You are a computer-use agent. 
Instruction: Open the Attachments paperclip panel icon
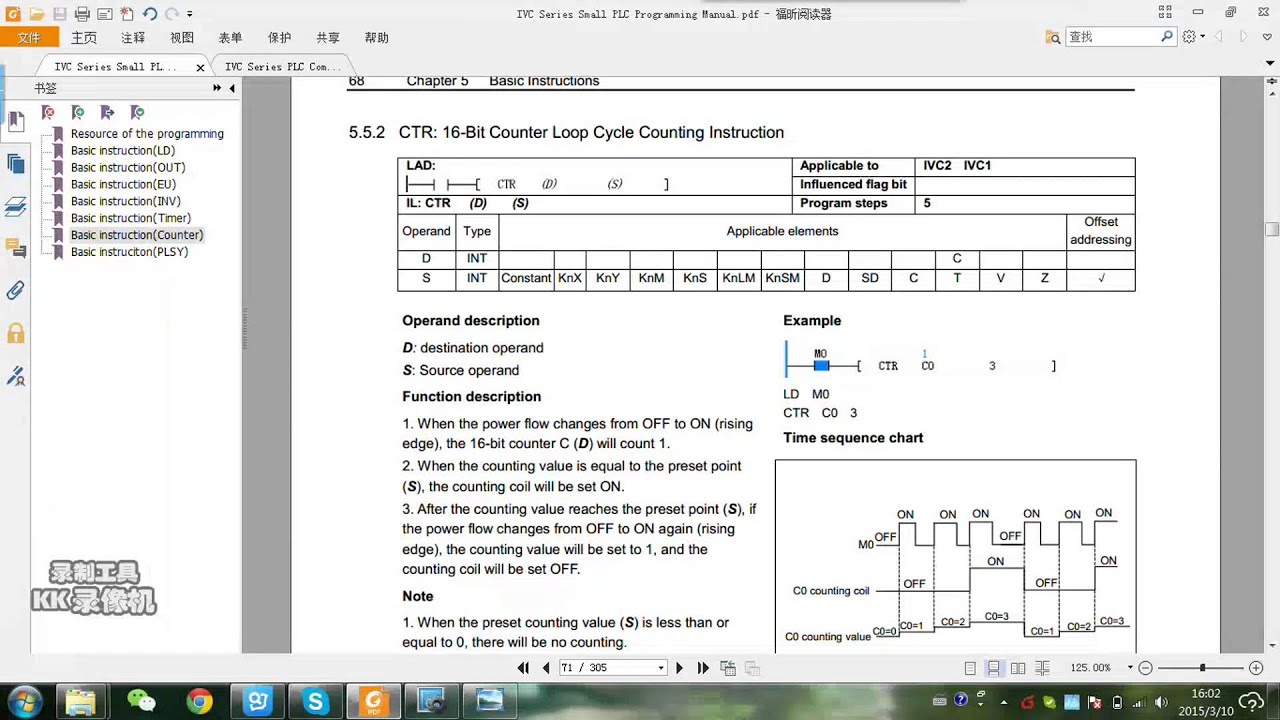[15, 291]
